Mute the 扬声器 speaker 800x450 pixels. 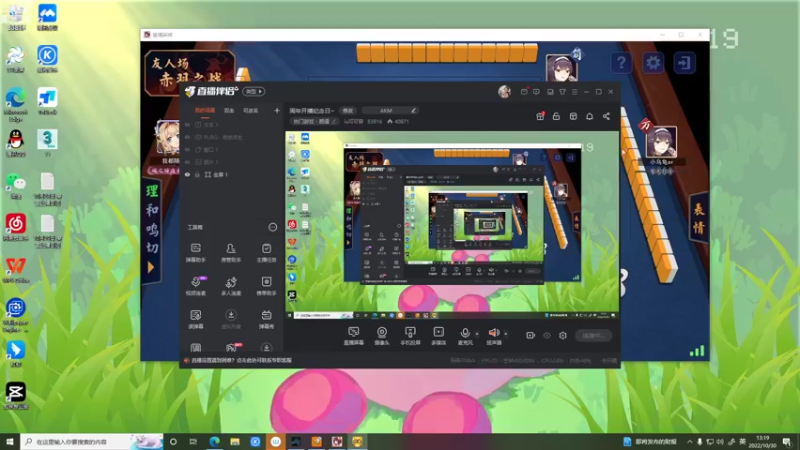(x=494, y=336)
